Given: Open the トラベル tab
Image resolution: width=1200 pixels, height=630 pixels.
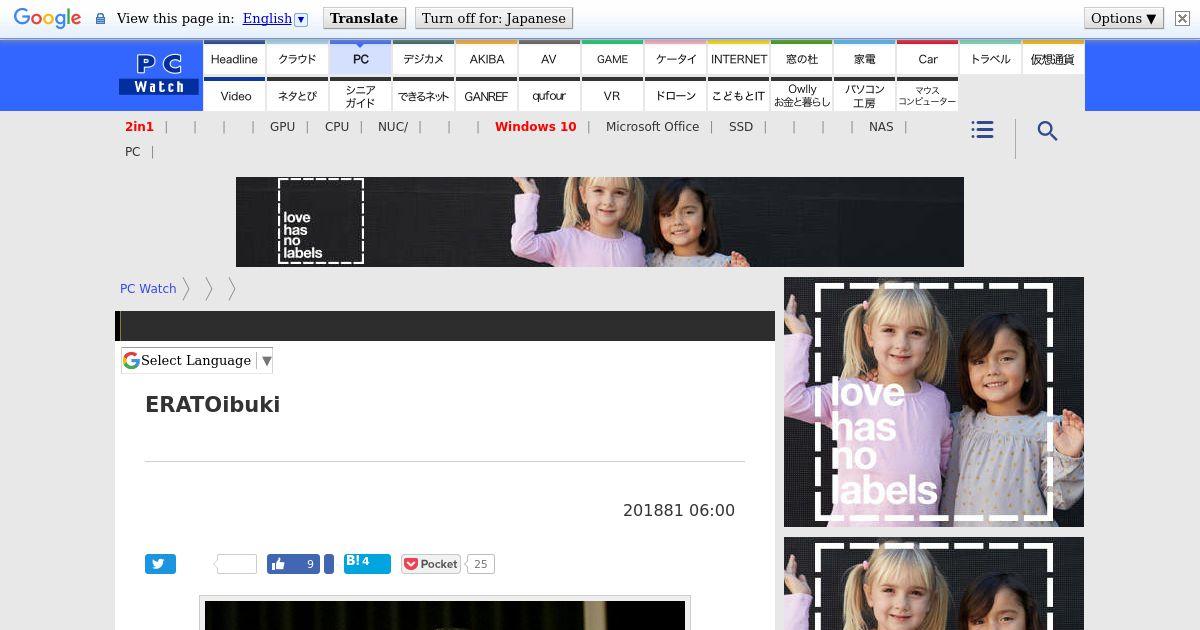Looking at the screenshot, I should (x=990, y=58).
